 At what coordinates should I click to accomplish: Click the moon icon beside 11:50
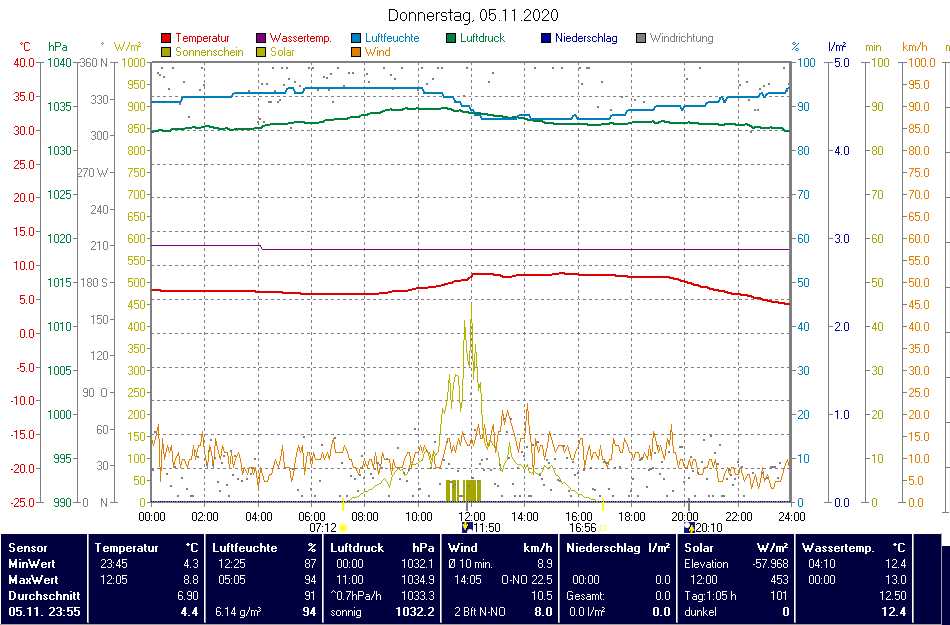pyautogui.click(x=467, y=527)
